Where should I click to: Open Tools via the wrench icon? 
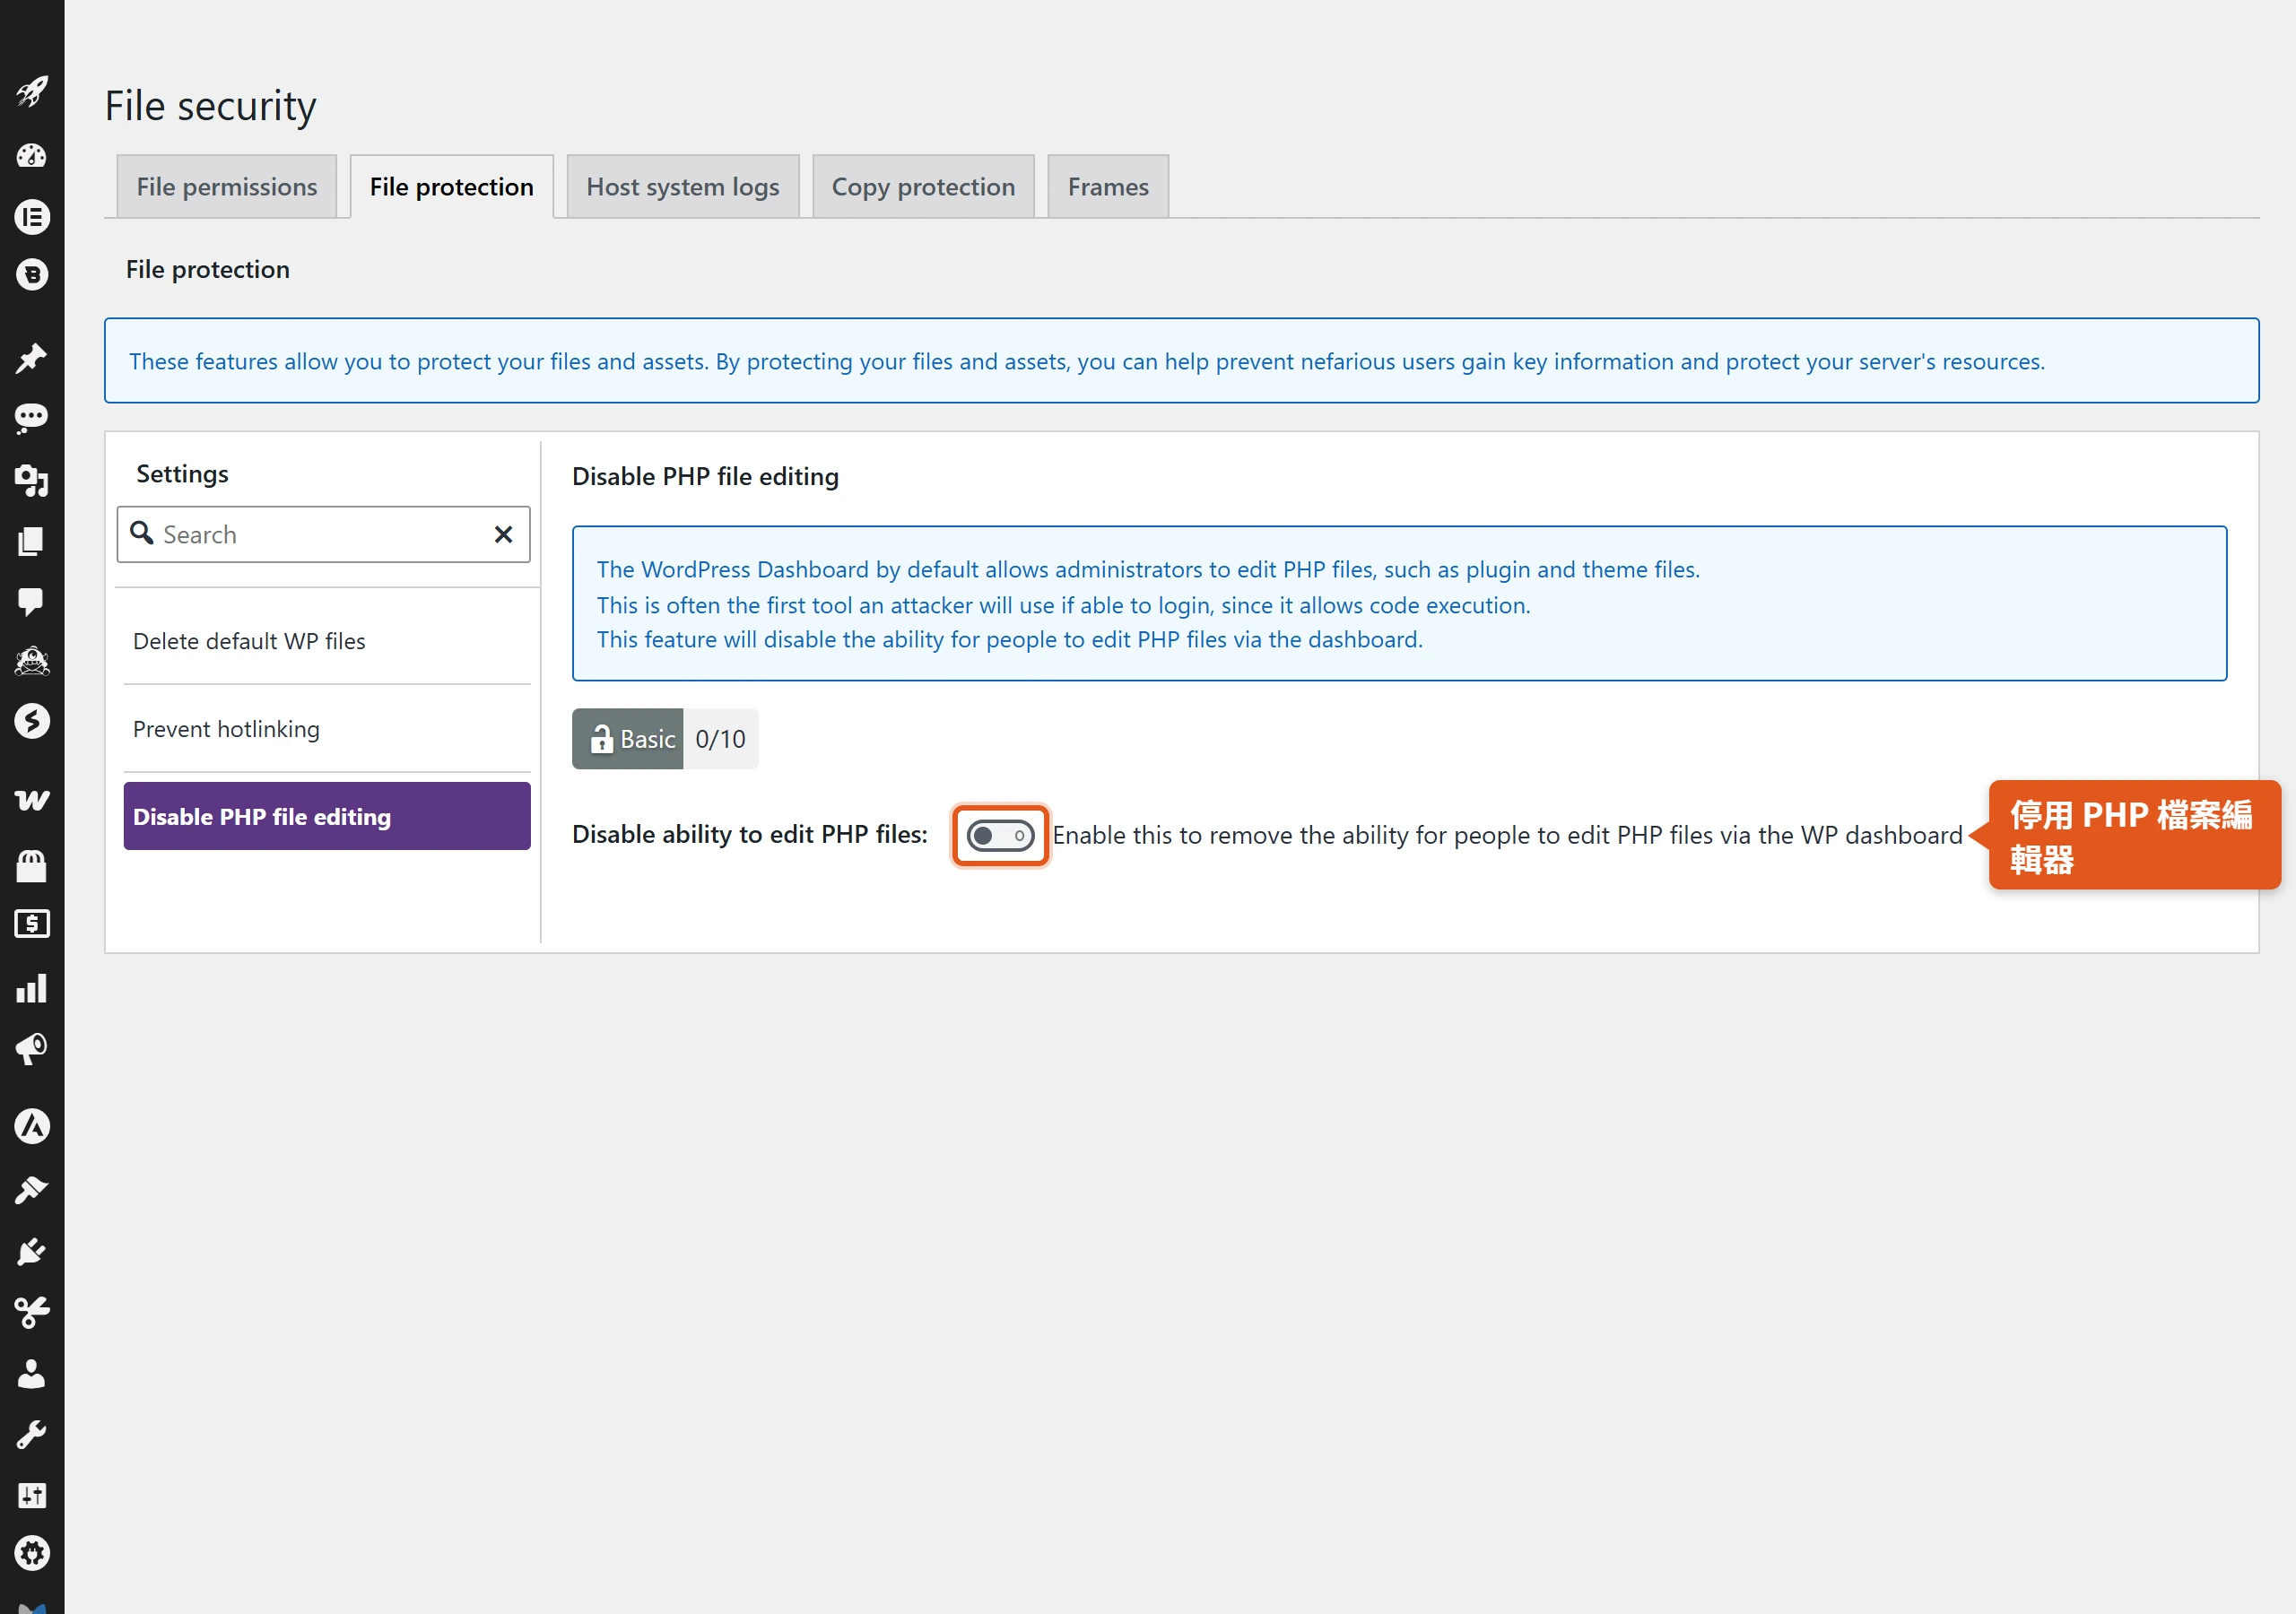(x=32, y=1435)
